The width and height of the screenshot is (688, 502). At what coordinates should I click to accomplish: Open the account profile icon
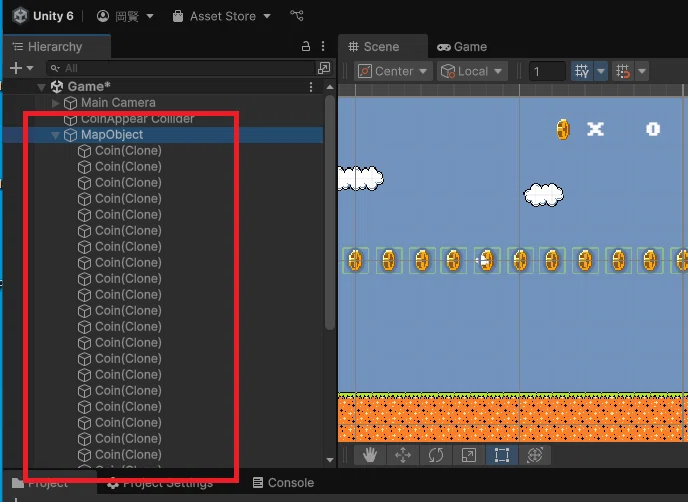click(103, 16)
